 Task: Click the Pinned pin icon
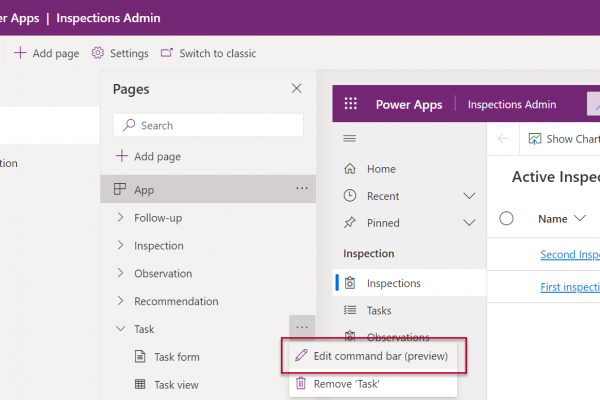(350, 222)
